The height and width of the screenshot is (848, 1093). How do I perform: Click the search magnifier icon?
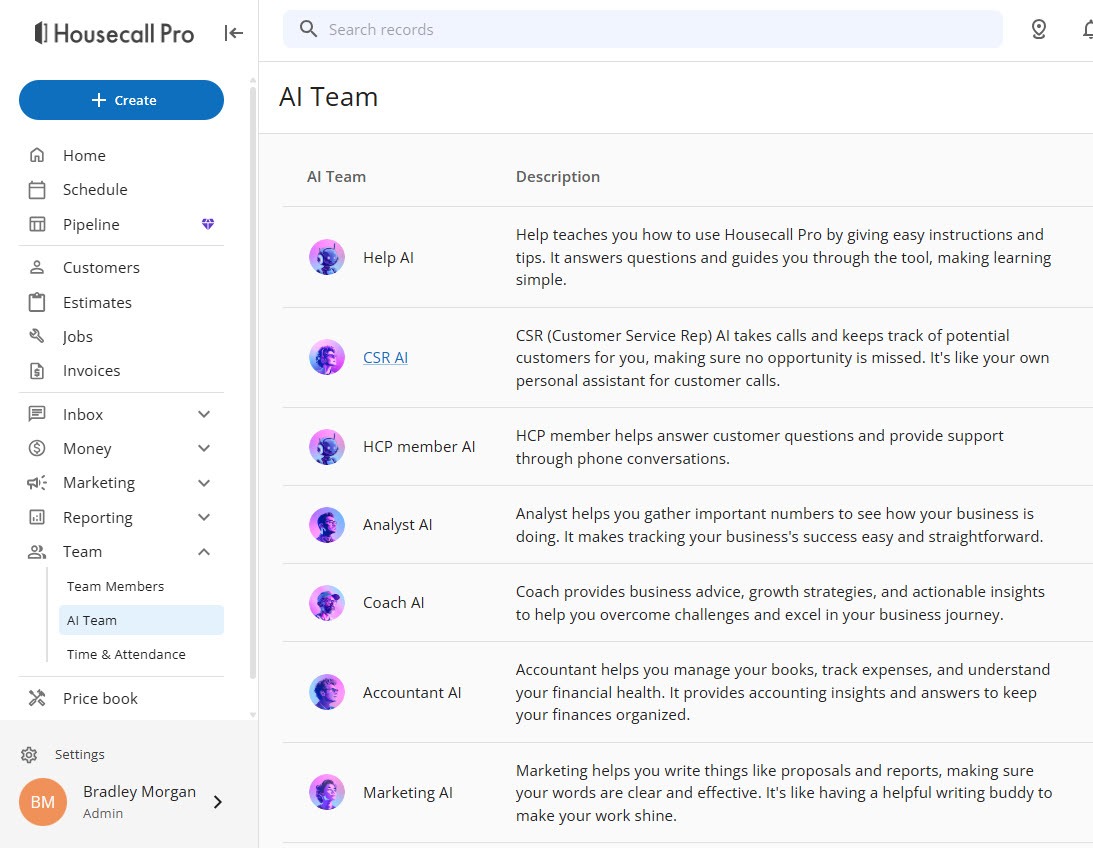(308, 29)
